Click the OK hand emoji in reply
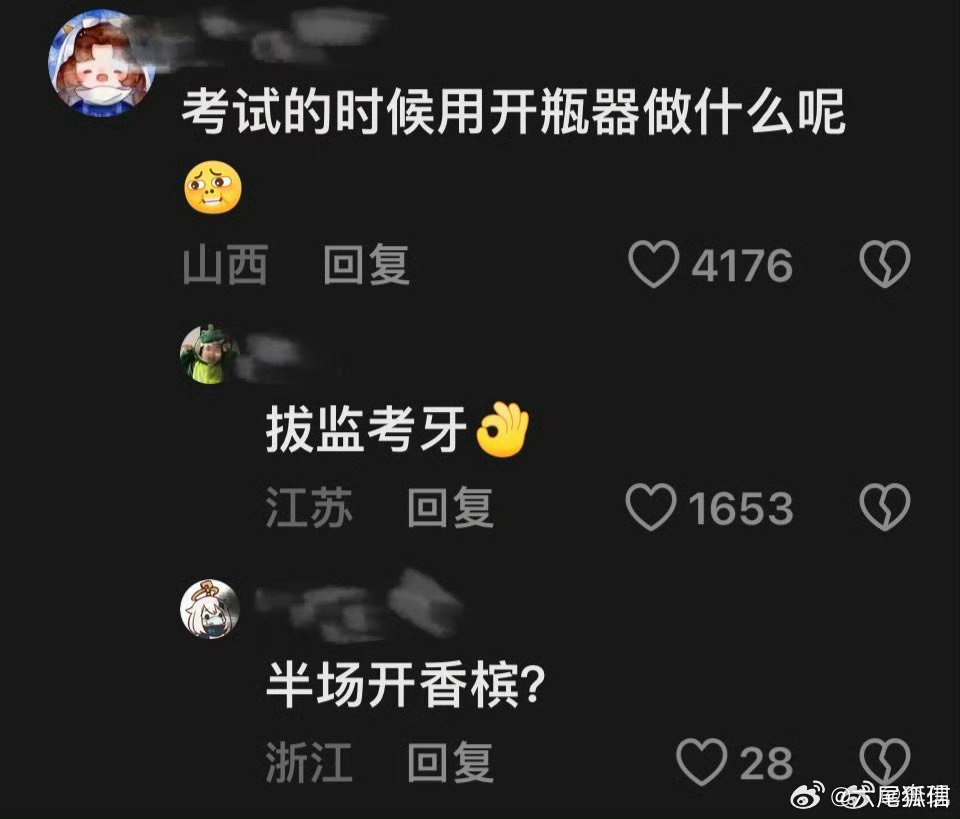The height and width of the screenshot is (819, 960). pos(503,429)
